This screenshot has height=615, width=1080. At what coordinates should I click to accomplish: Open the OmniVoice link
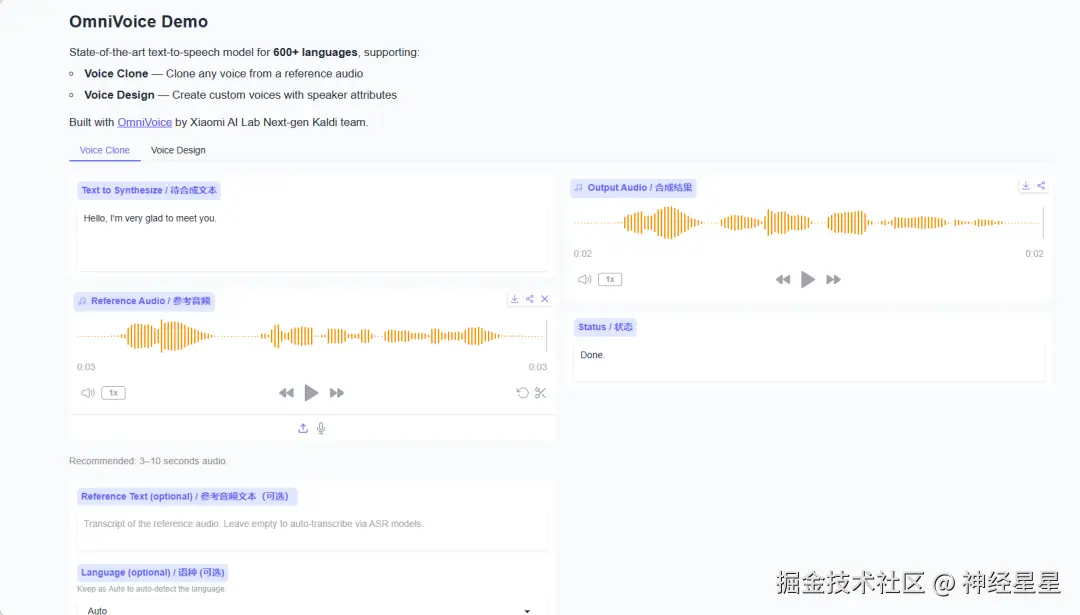[x=145, y=122]
